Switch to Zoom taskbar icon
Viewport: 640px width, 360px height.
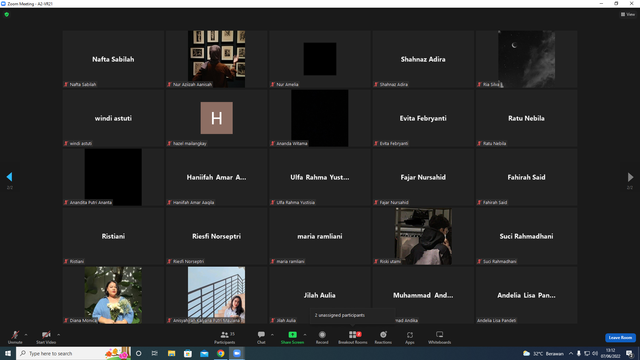[237, 353]
